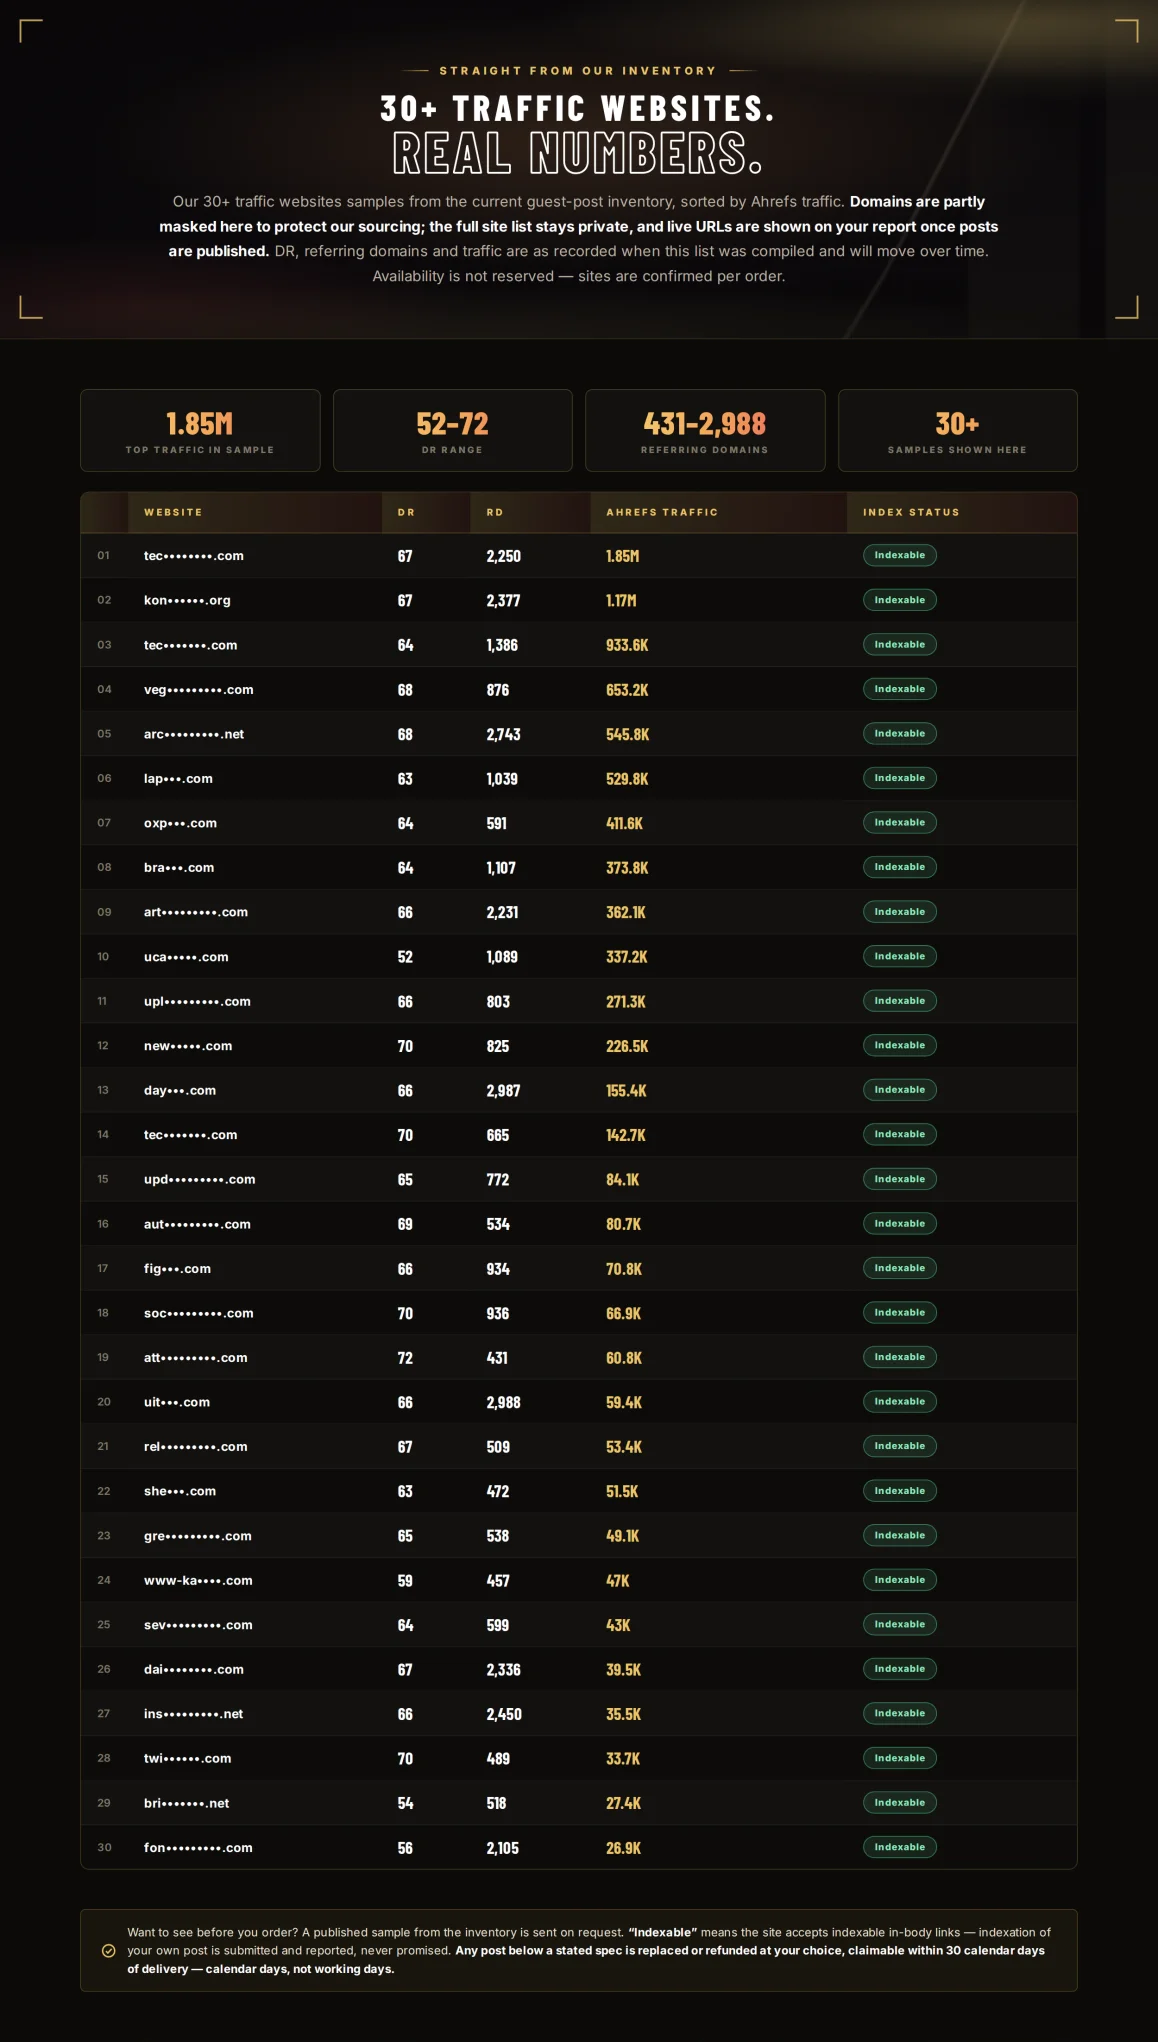Click the row number 27 label

tap(104, 1713)
